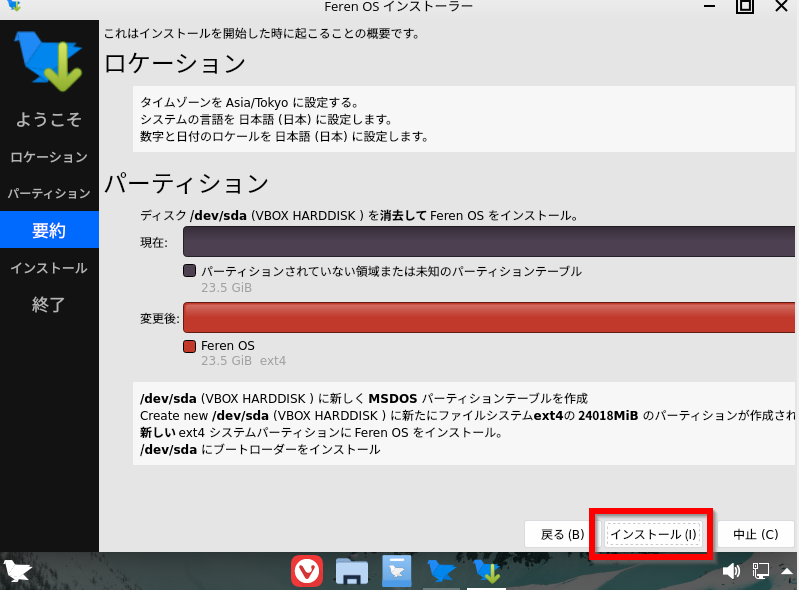Open the document-with-bird app in taskbar
This screenshot has height=590, width=799.
pos(396,571)
